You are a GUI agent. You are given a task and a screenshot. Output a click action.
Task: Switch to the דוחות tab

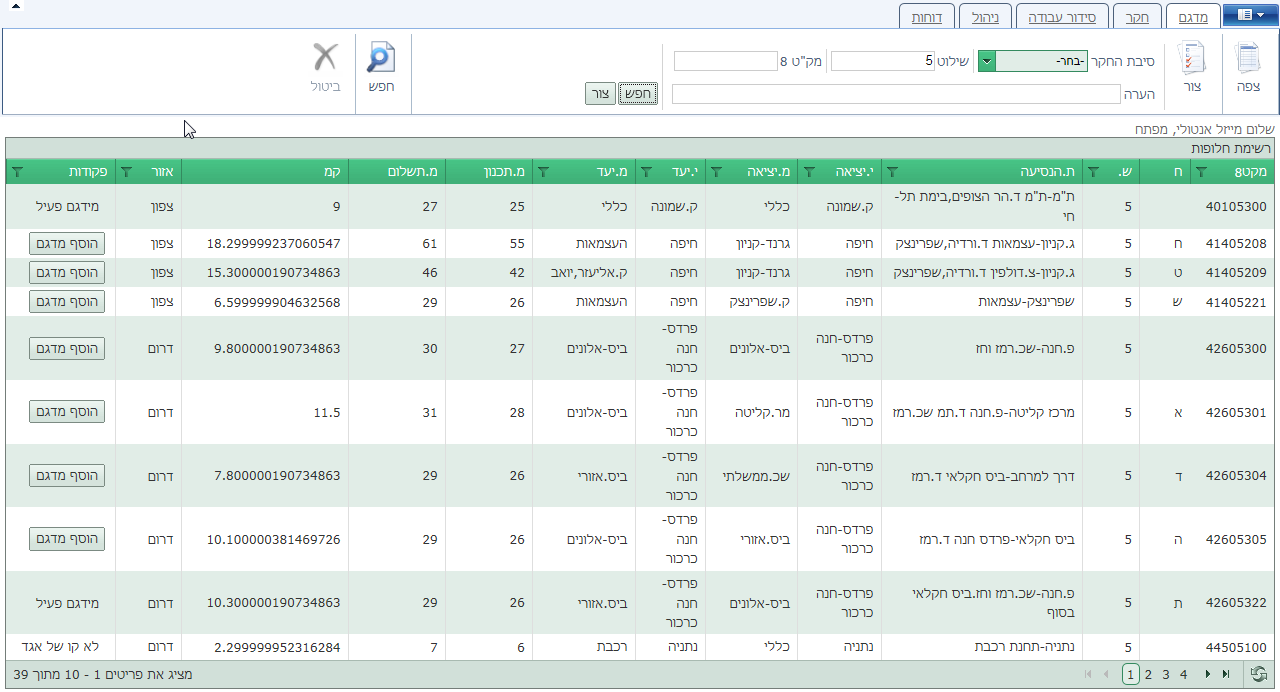[x=926, y=17]
